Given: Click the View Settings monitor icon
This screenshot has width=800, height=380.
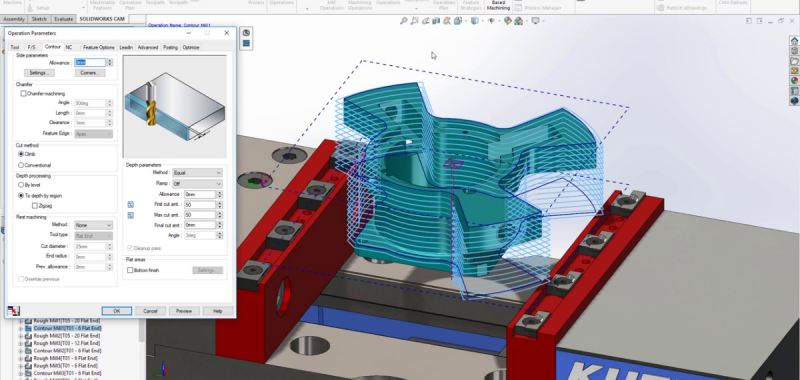Looking at the screenshot, I should tap(535, 21).
